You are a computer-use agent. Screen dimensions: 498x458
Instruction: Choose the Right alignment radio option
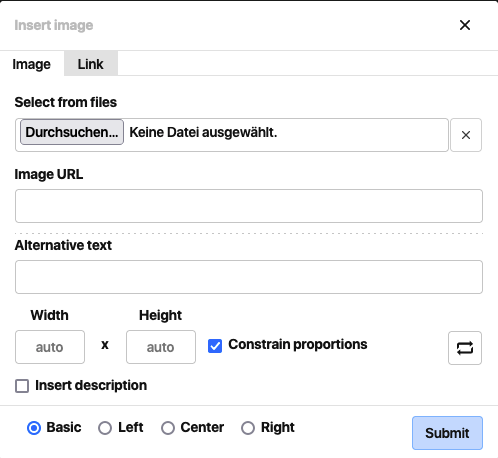pos(248,428)
